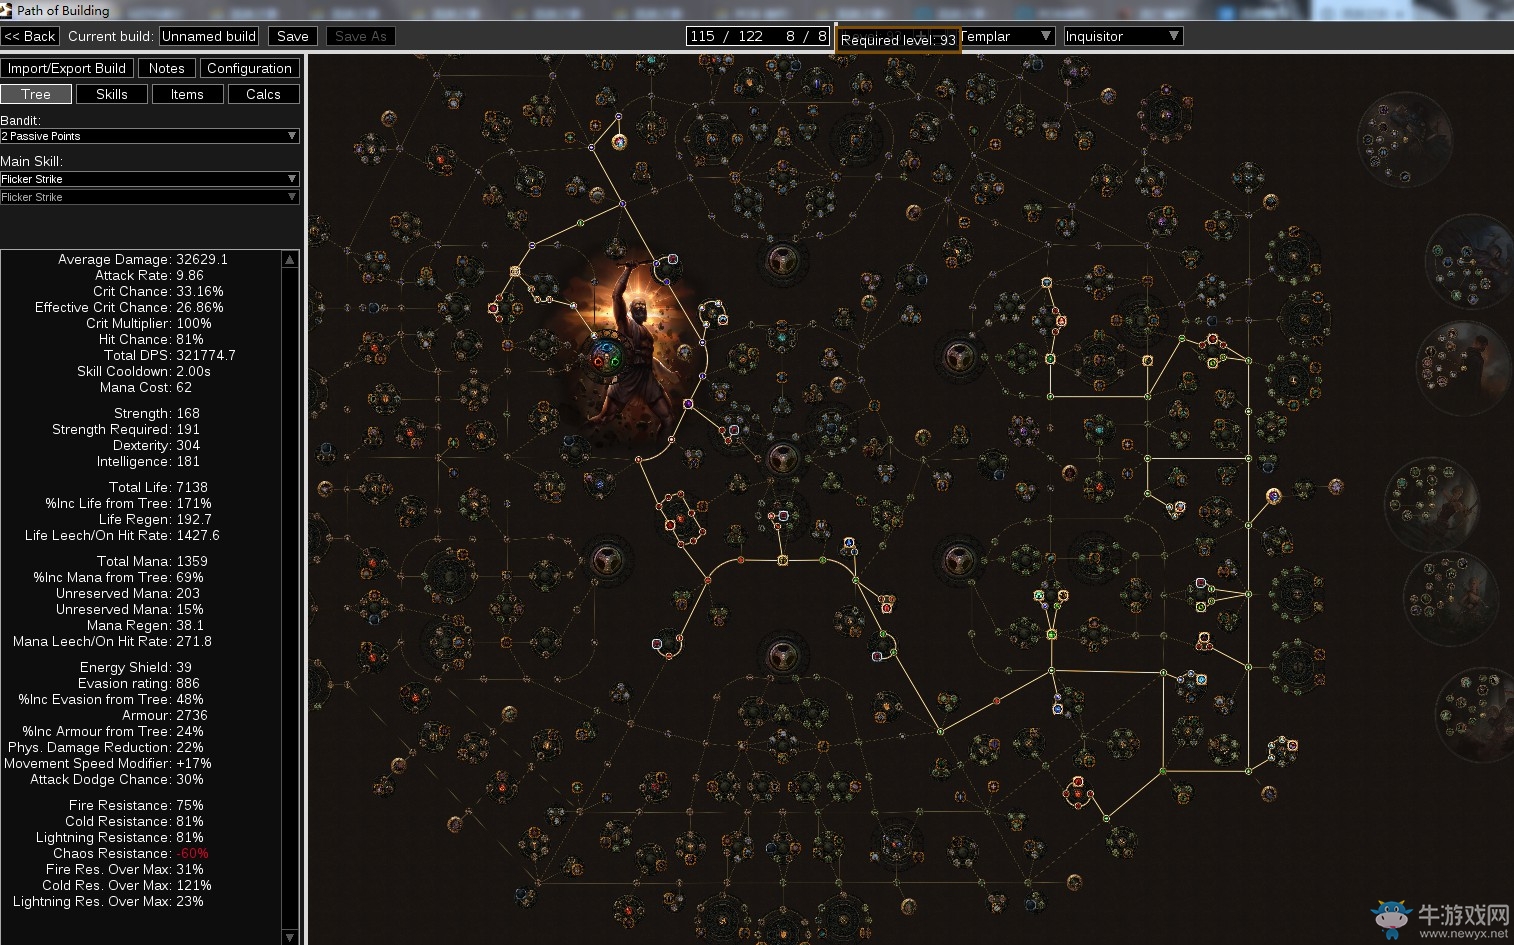
Task: Open the Main Skill Flicker Strike dropdown
Action: [150, 179]
